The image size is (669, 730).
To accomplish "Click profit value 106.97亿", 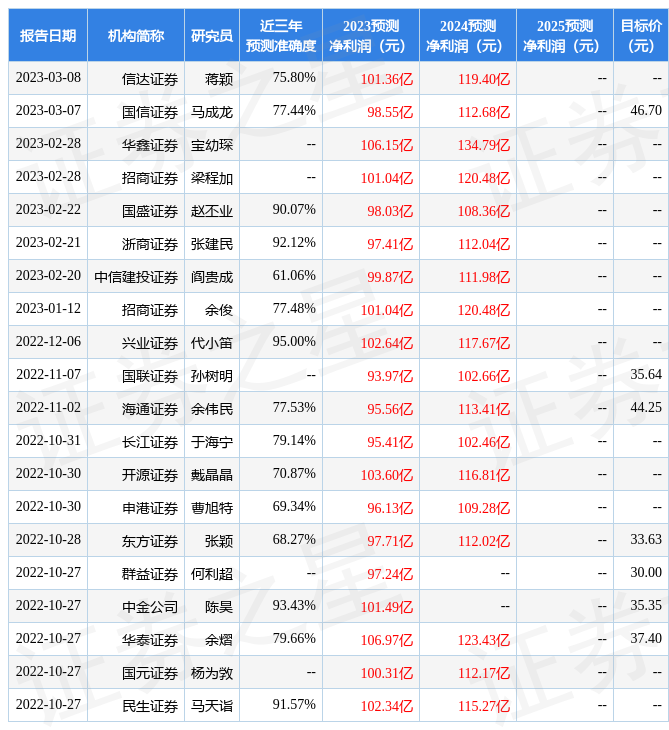I will coord(386,641).
